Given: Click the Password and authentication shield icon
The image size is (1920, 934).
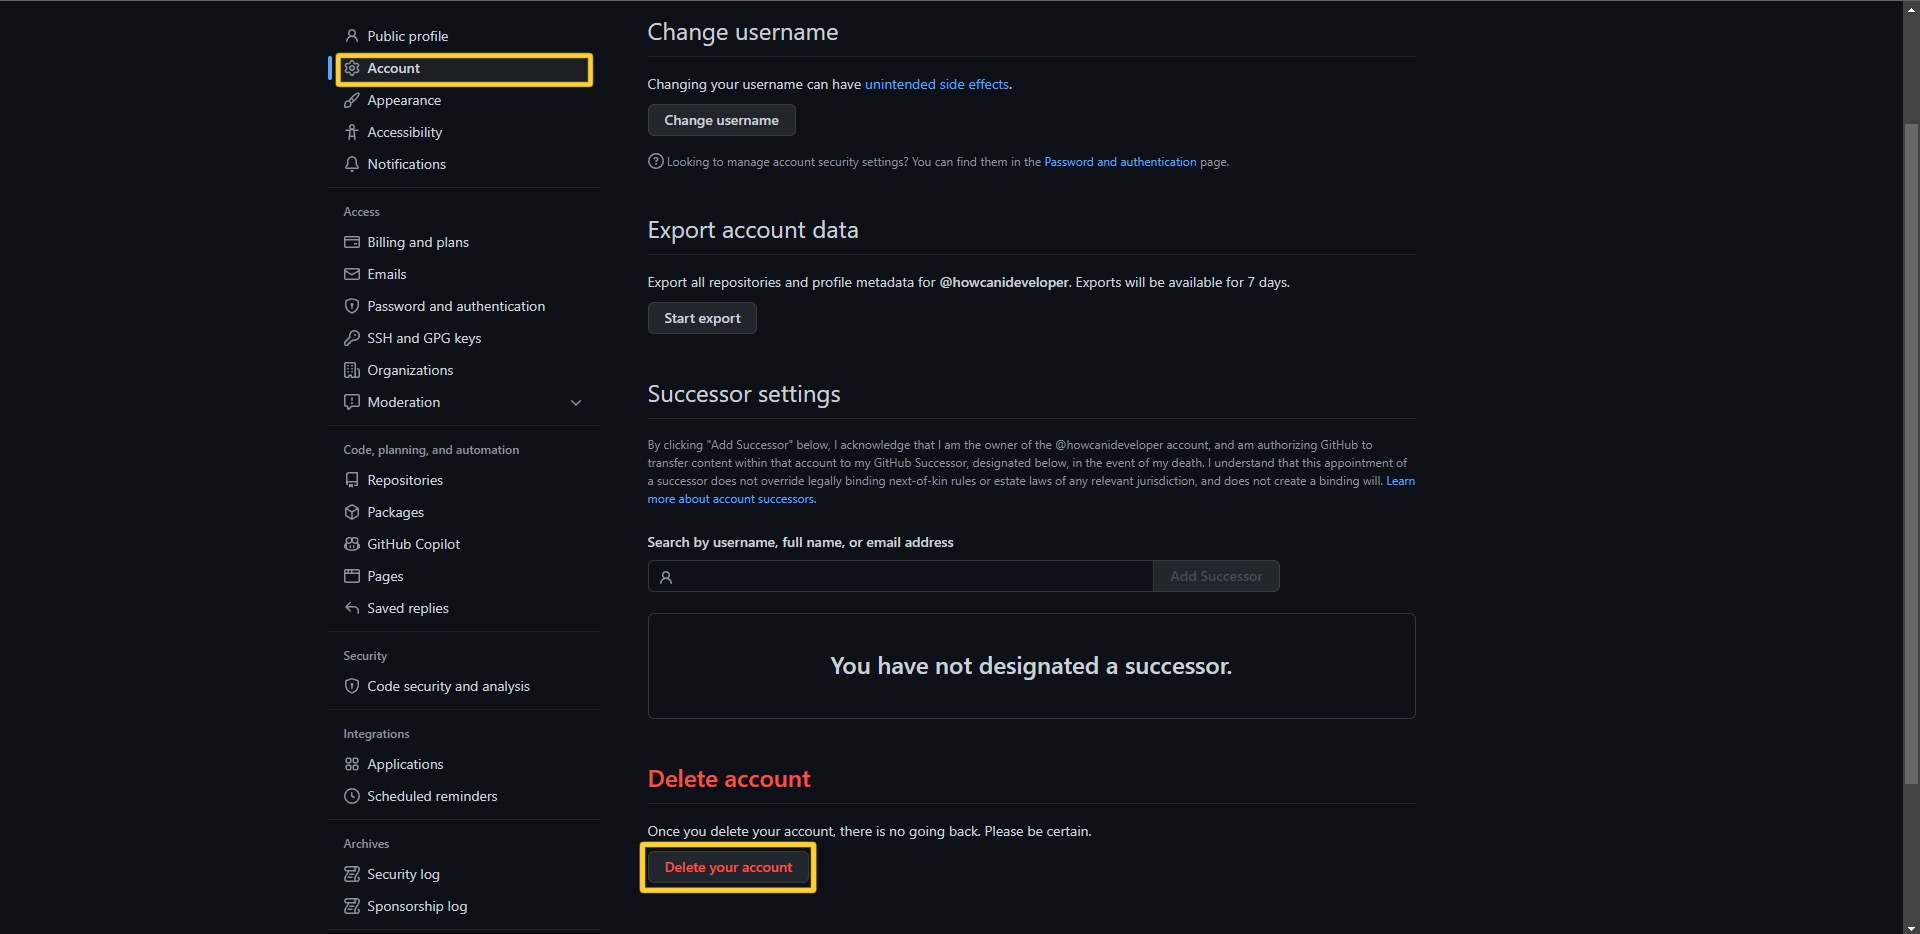Looking at the screenshot, I should point(352,306).
